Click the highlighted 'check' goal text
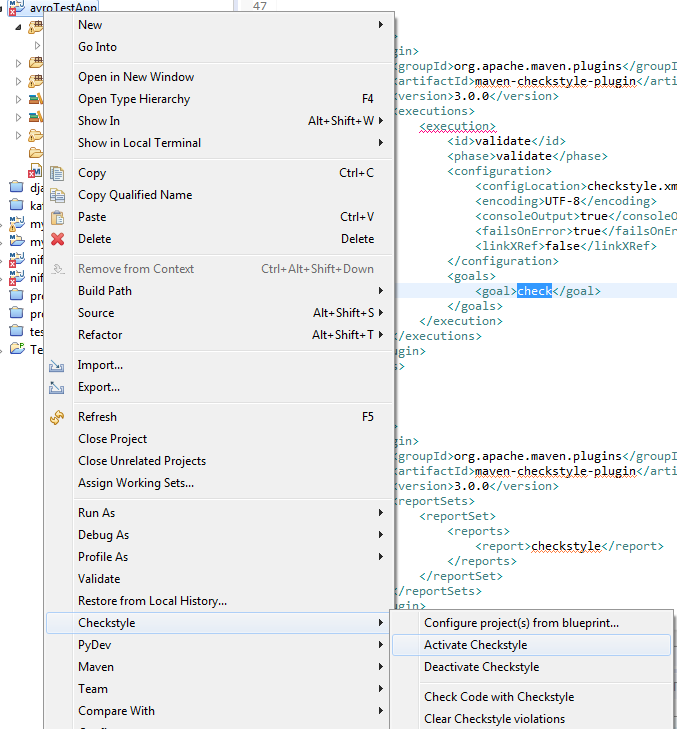Screen dimensions: 677x729 click(534, 291)
